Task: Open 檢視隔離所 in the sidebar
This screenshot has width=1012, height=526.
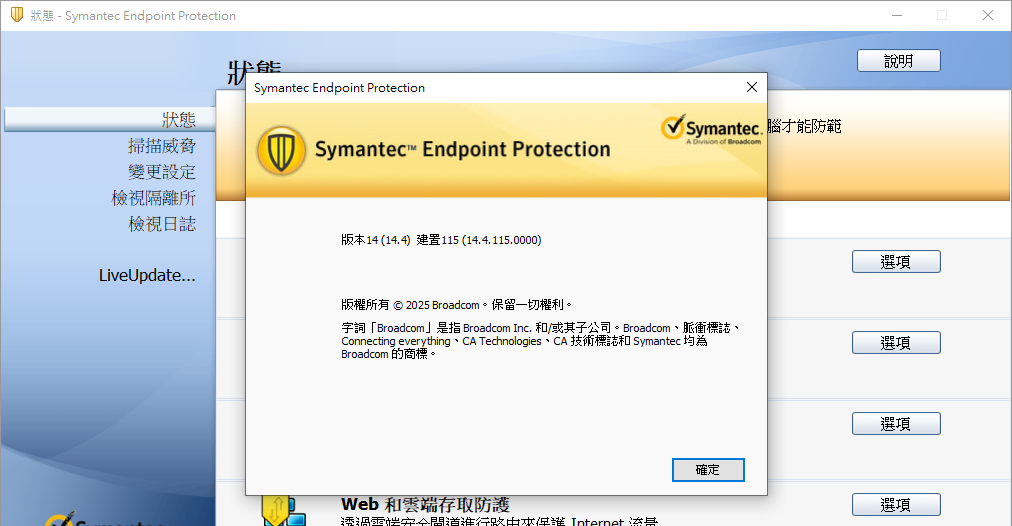Action: (153, 198)
